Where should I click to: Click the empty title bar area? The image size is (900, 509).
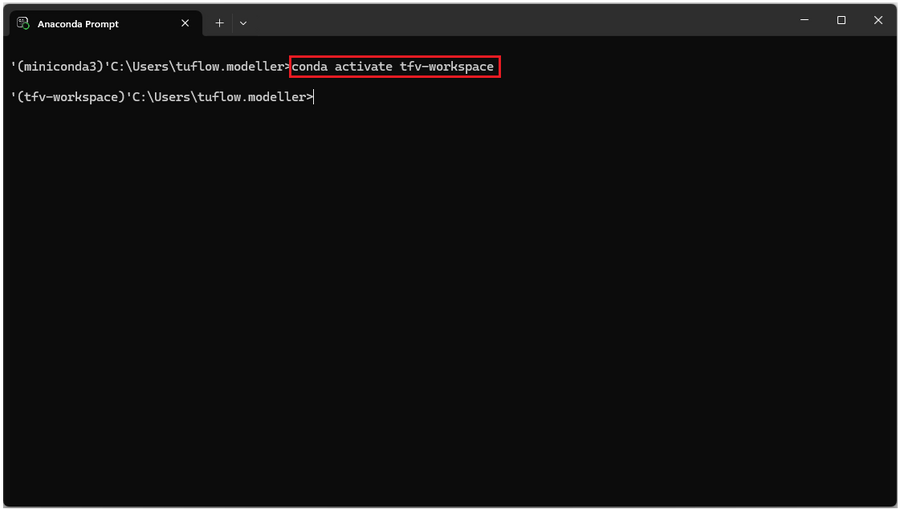coord(520,20)
